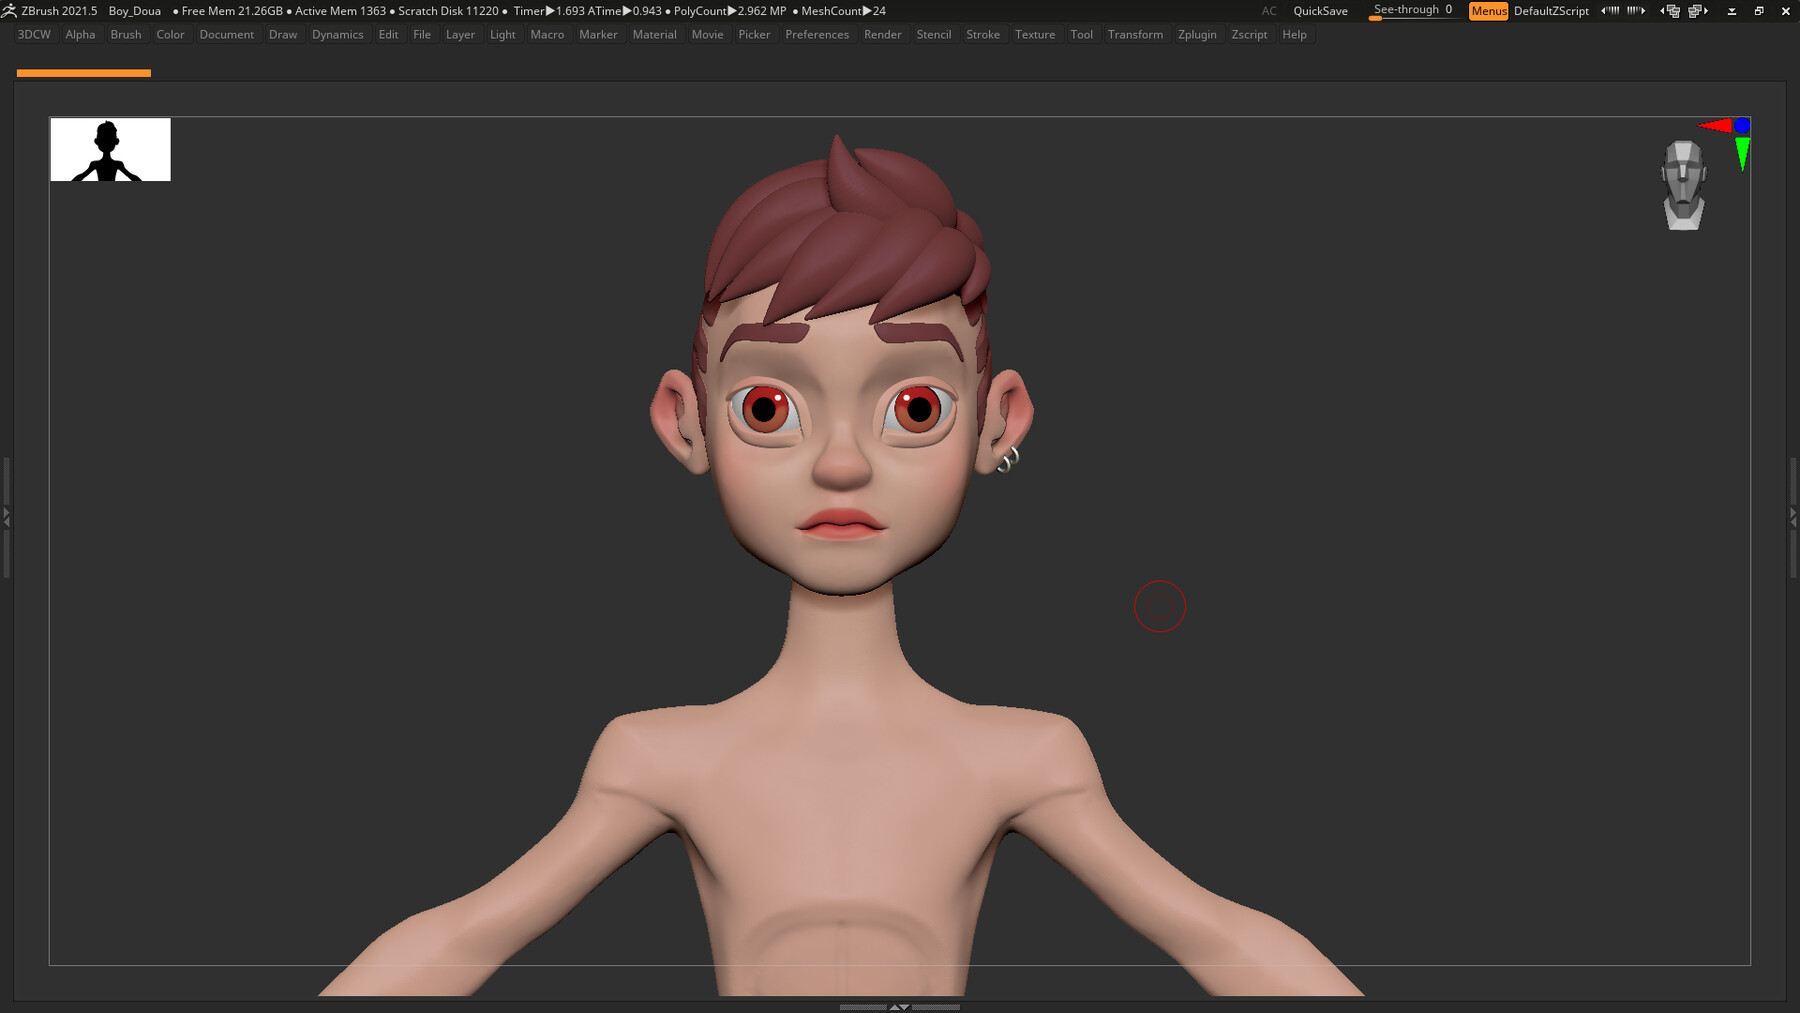The width and height of the screenshot is (1800, 1013).
Task: Click the "PolyCount" readout in the title bar
Action: (730, 11)
